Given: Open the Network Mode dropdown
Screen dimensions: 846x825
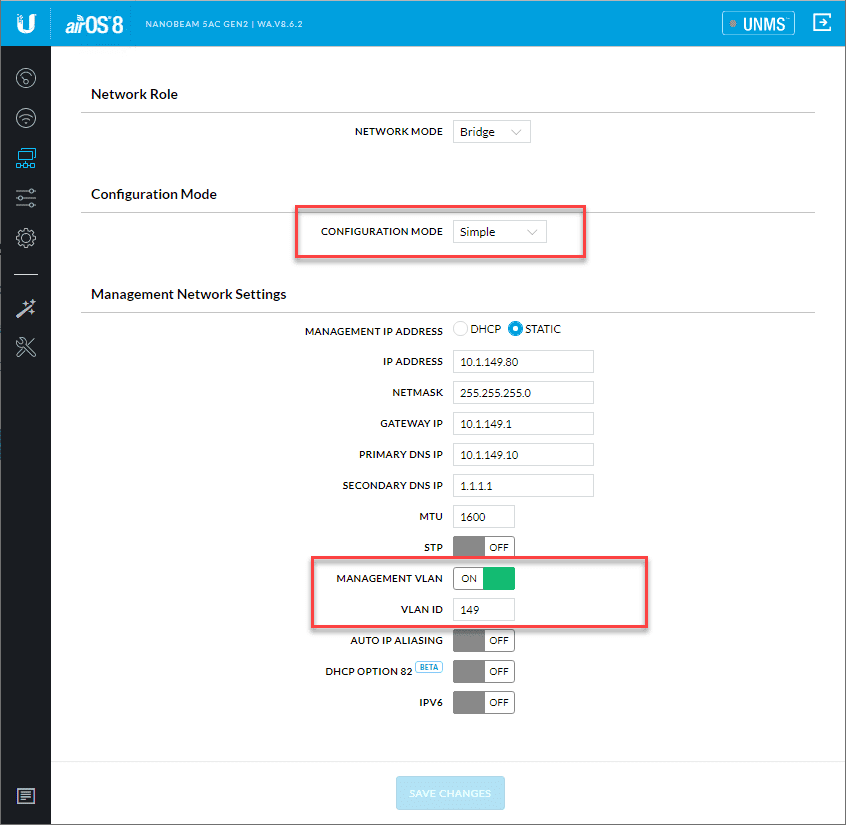Looking at the screenshot, I should (x=491, y=131).
